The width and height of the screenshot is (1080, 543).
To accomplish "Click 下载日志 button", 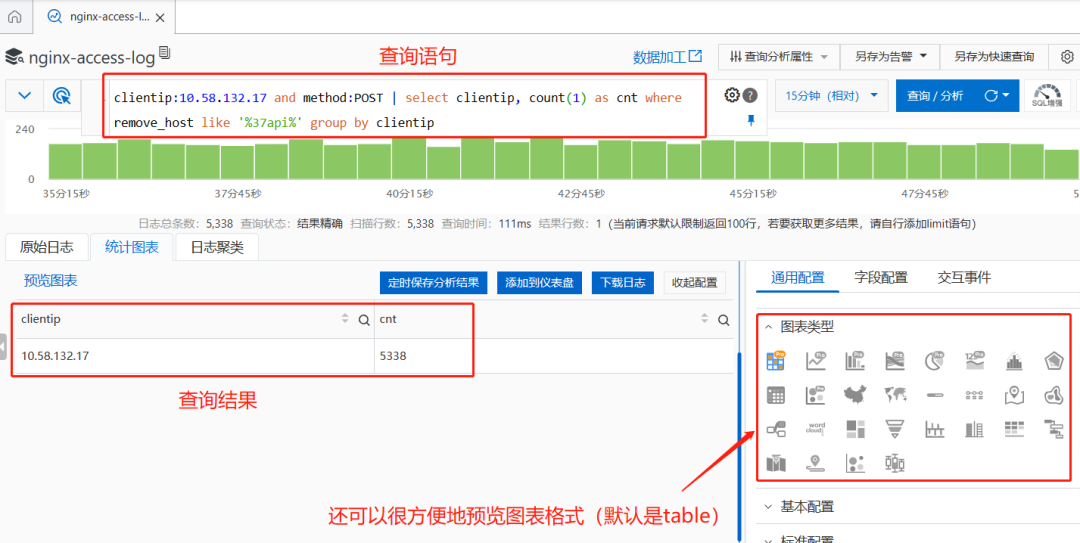I will click(623, 283).
